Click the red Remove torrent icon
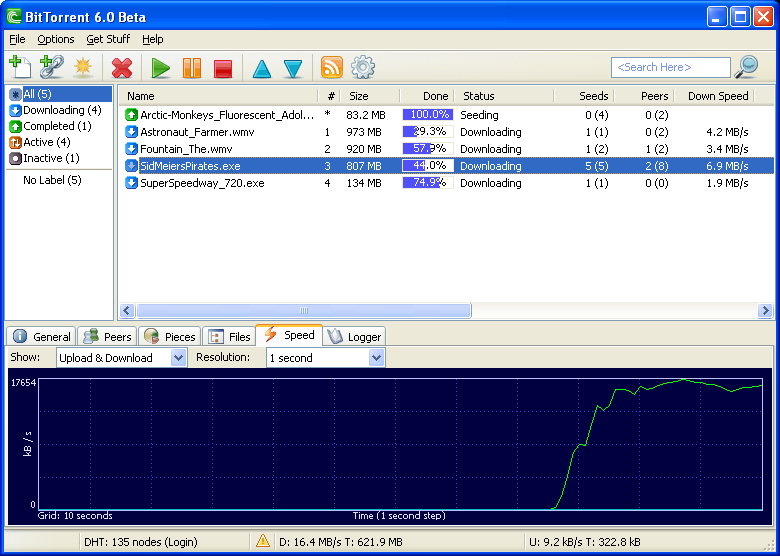The image size is (780, 556). click(122, 68)
